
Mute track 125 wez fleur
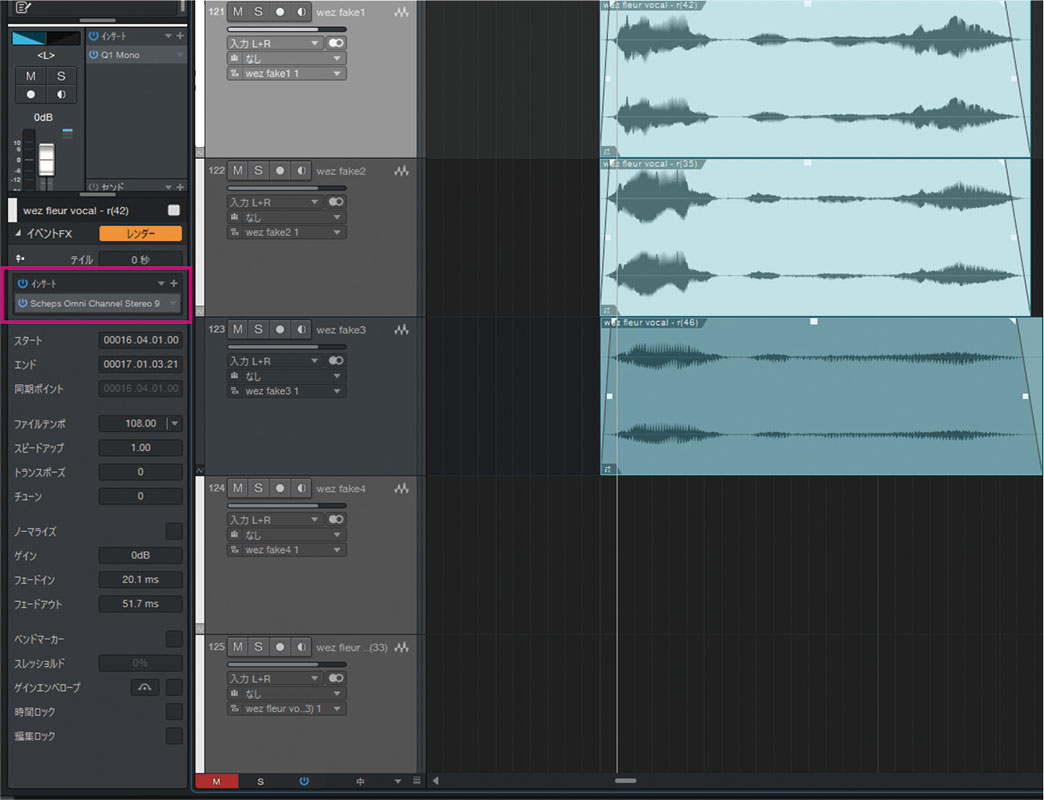click(238, 647)
